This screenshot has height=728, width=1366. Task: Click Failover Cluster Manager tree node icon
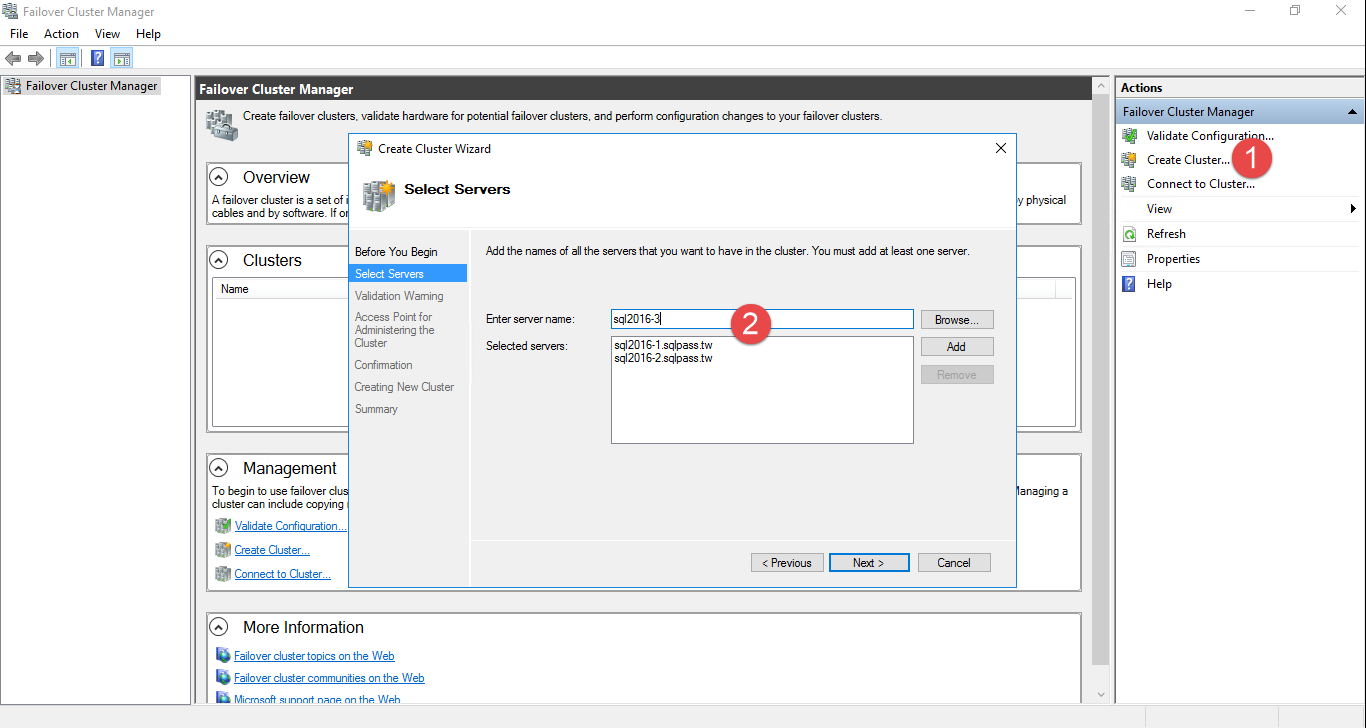coord(13,86)
